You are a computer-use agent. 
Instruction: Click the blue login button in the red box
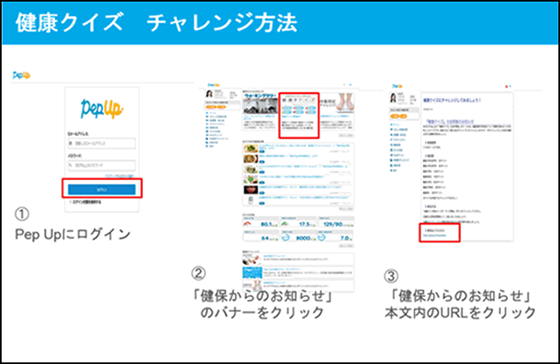click(x=102, y=189)
